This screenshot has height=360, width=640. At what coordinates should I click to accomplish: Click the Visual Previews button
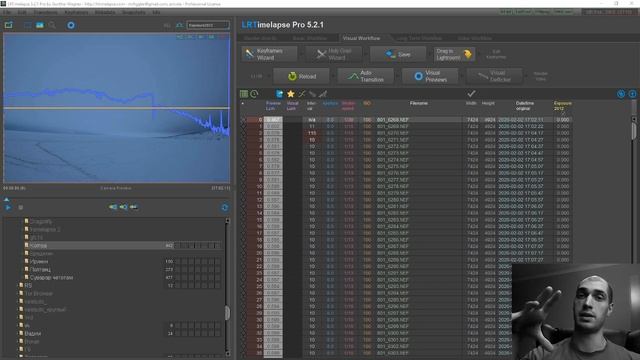tap(430, 76)
